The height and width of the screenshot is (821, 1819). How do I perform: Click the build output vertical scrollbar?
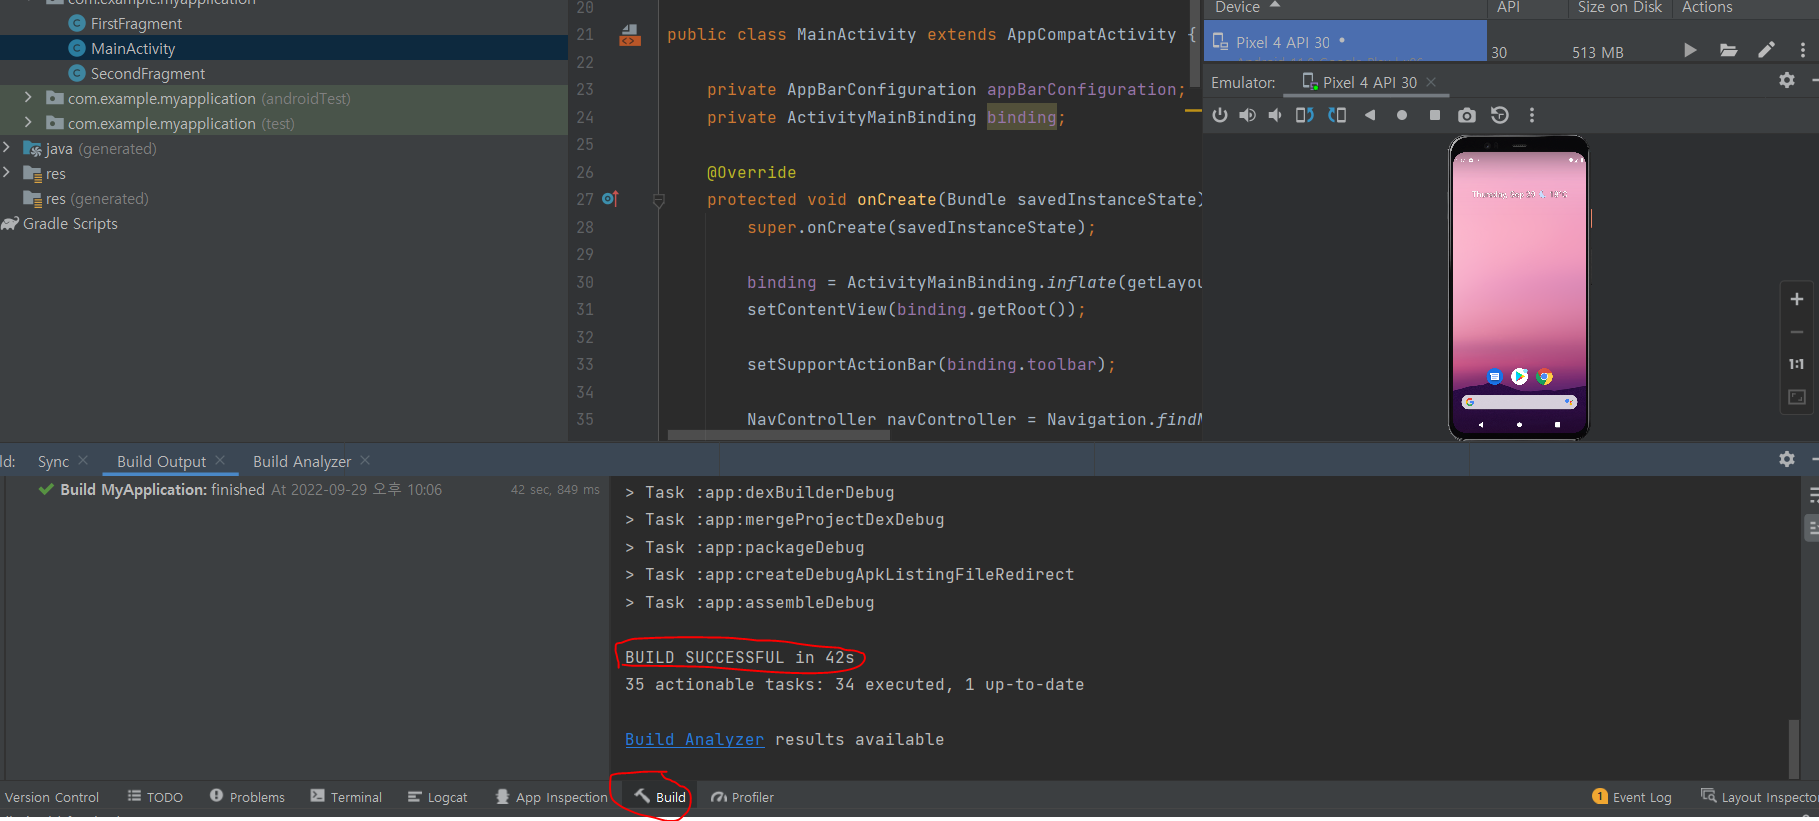1794,748
